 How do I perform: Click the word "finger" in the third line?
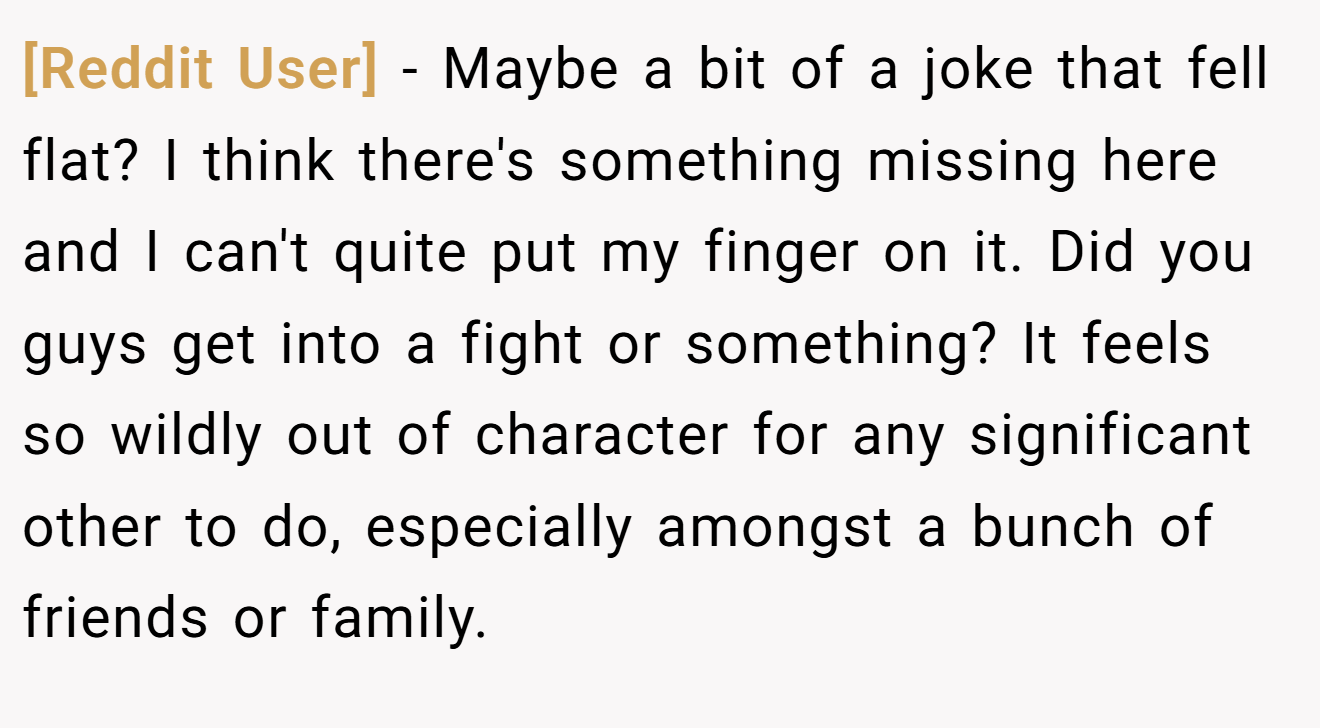pyautogui.click(x=780, y=253)
